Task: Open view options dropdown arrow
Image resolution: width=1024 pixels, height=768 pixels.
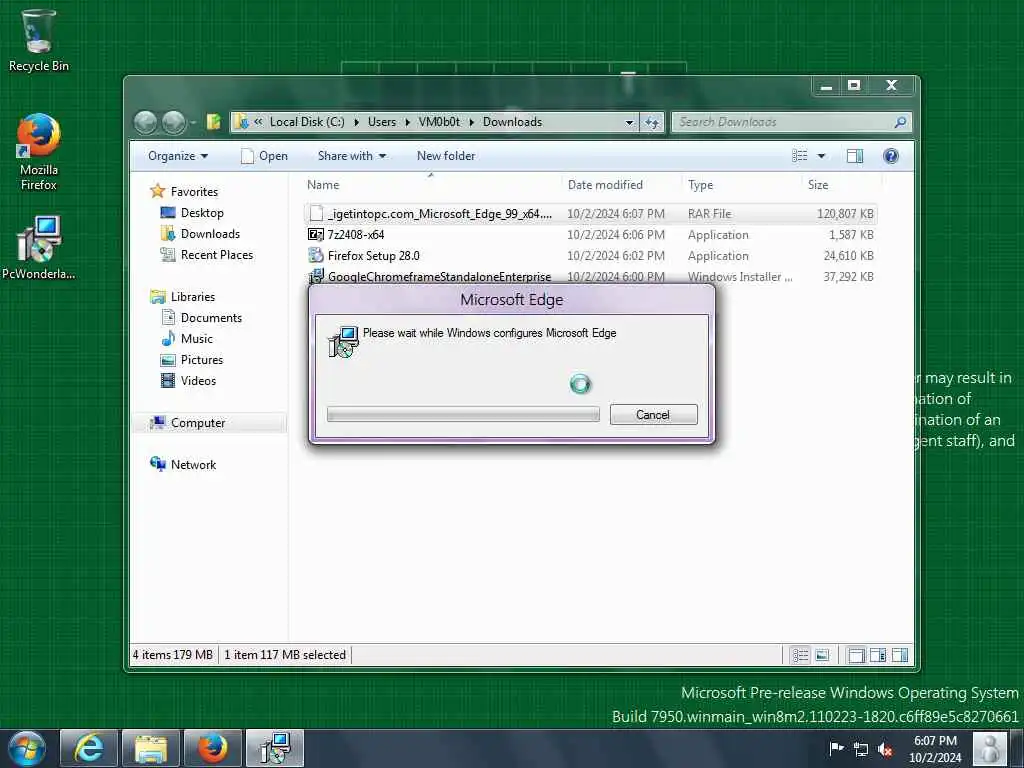Action: pos(822,156)
